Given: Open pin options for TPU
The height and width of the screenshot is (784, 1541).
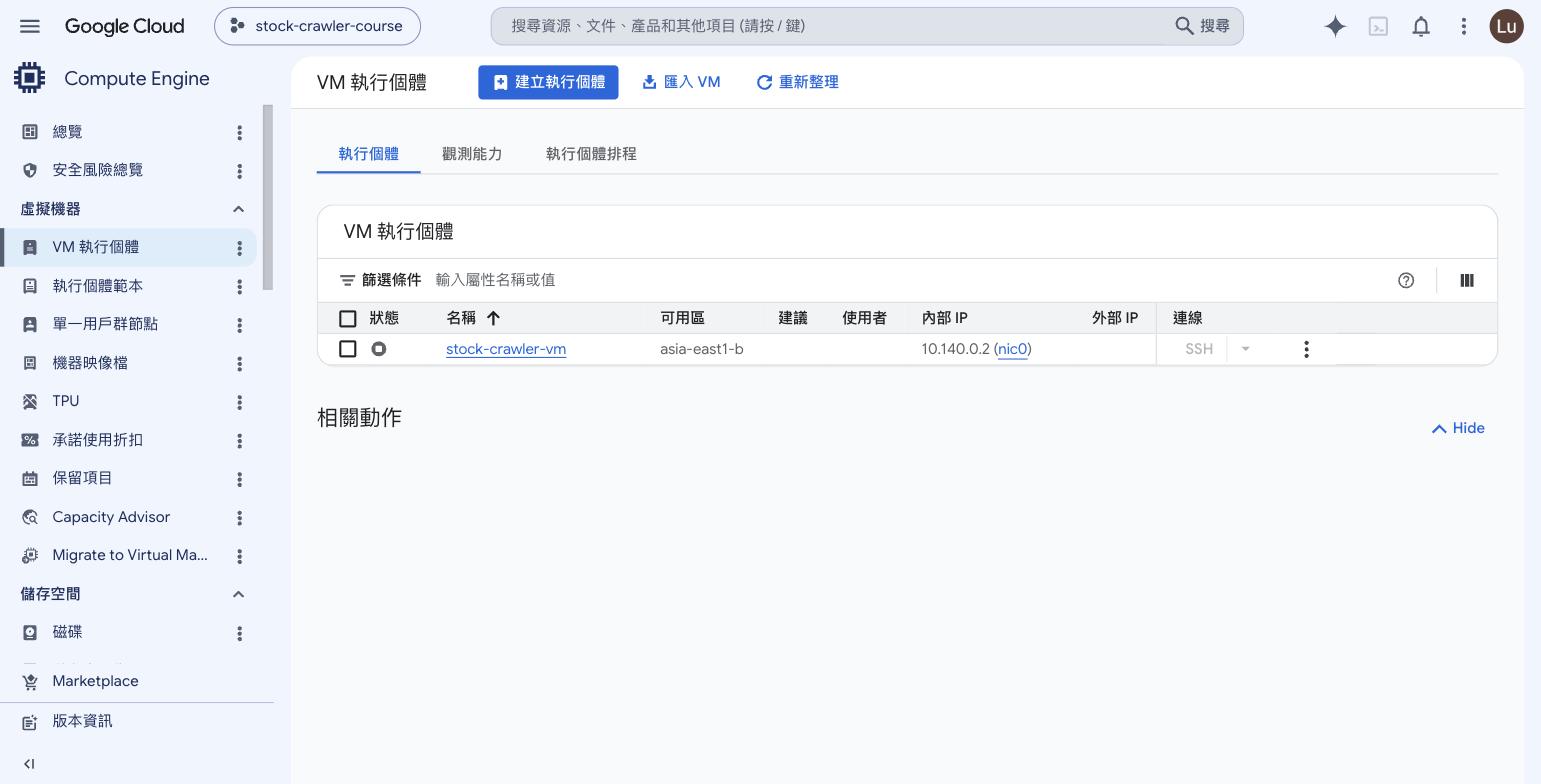Looking at the screenshot, I should [x=239, y=402].
